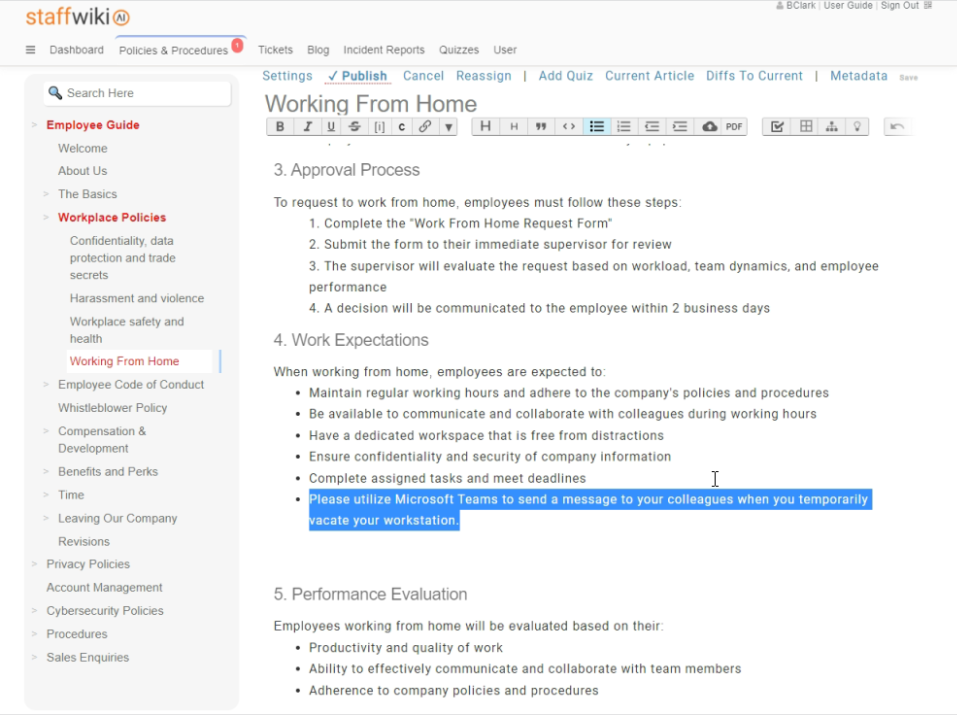
Task: Click the undo arrow in the toolbar
Action: pos(897,127)
